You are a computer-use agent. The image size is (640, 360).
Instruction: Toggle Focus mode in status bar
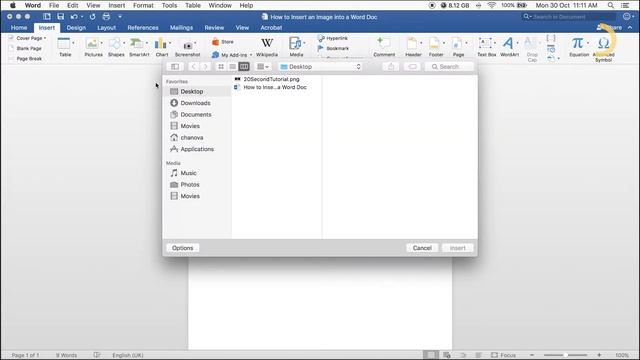(503, 355)
